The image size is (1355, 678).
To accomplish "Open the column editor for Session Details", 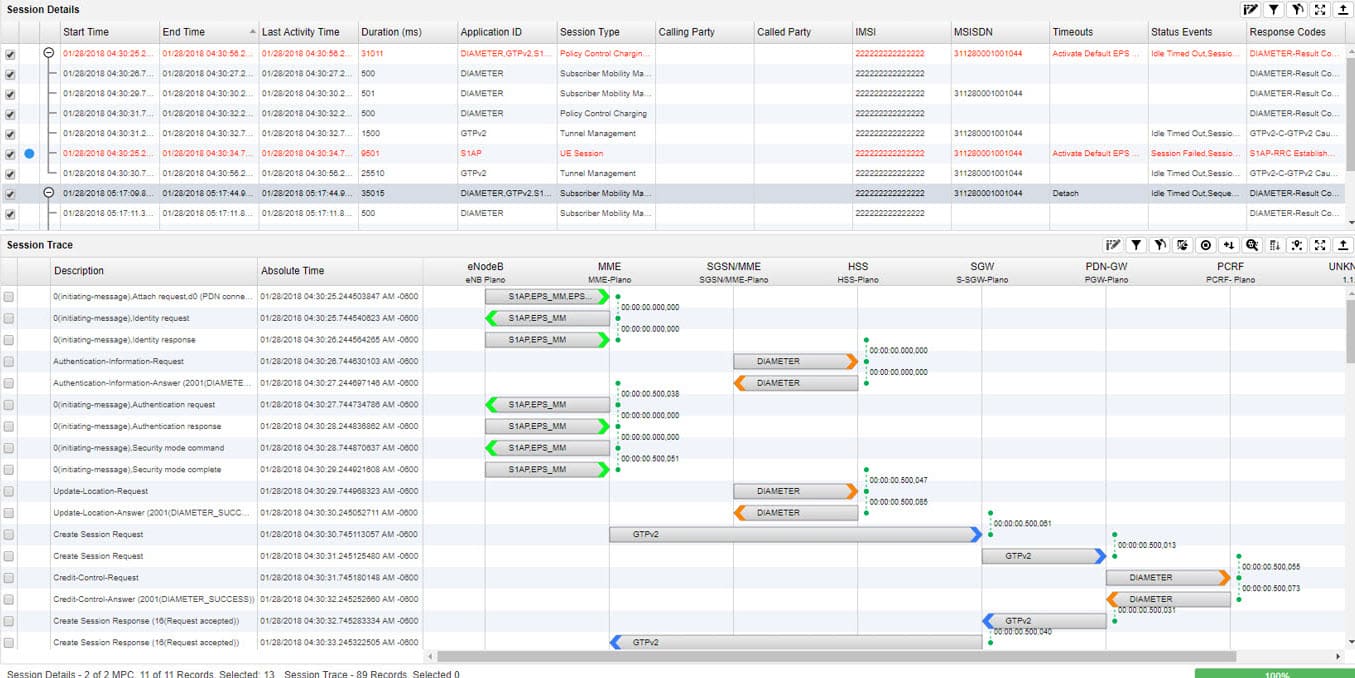I will pyautogui.click(x=1251, y=9).
